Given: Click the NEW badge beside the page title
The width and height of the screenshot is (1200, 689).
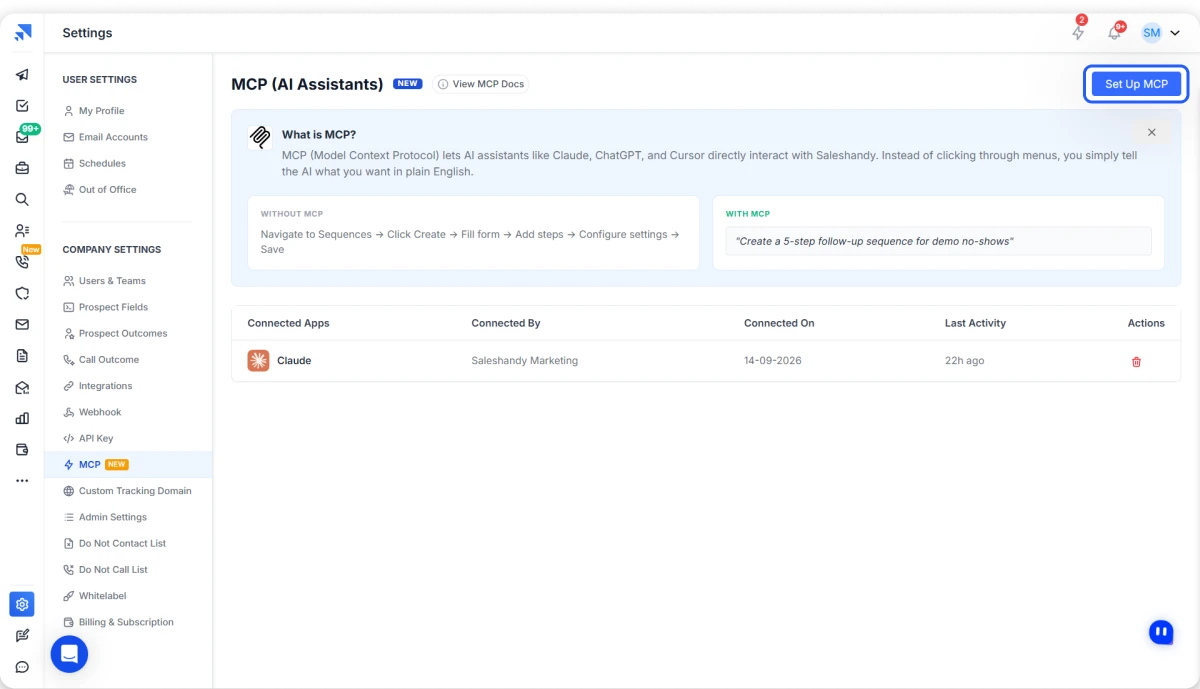Looking at the screenshot, I should [x=407, y=84].
